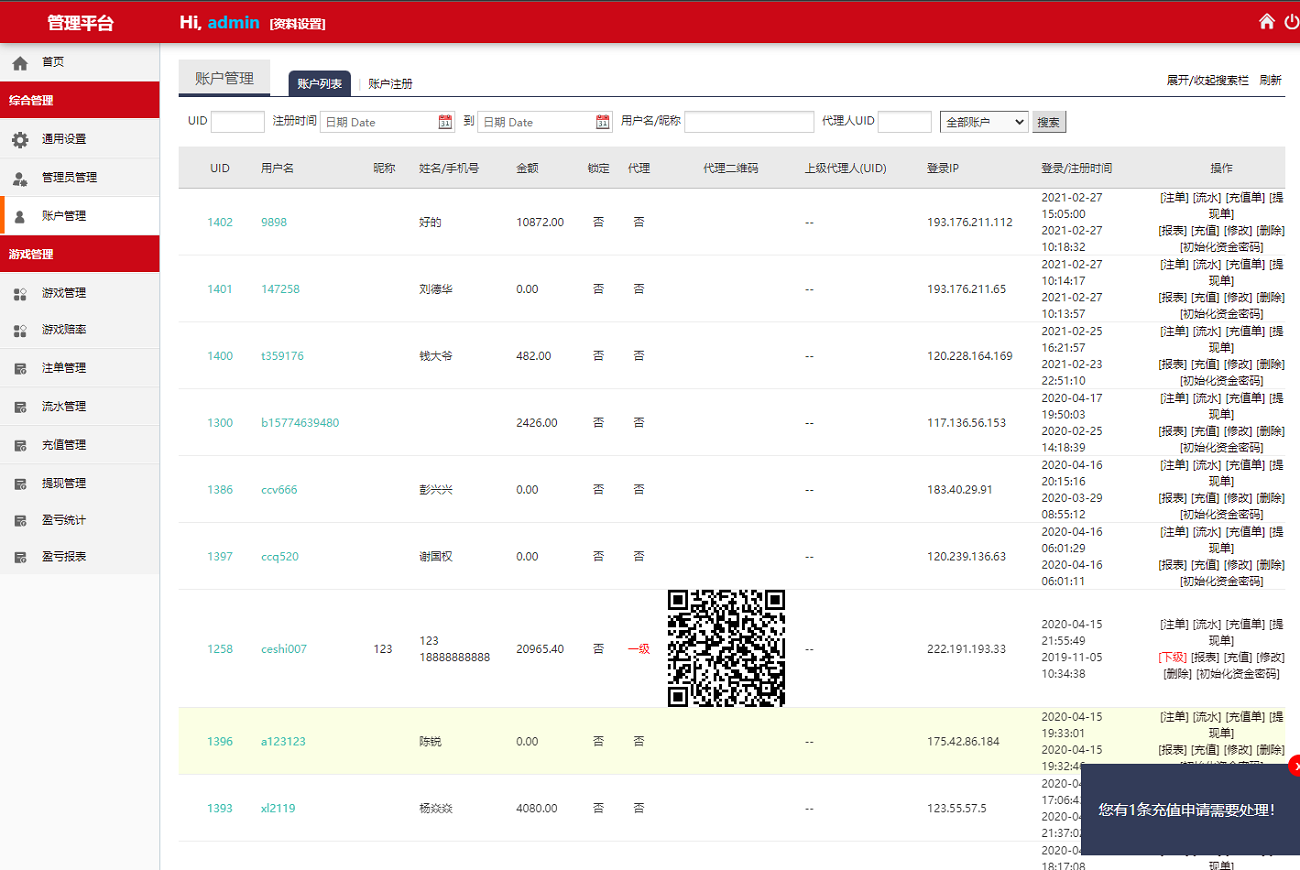Click the 搜索 button

pyautogui.click(x=1049, y=122)
